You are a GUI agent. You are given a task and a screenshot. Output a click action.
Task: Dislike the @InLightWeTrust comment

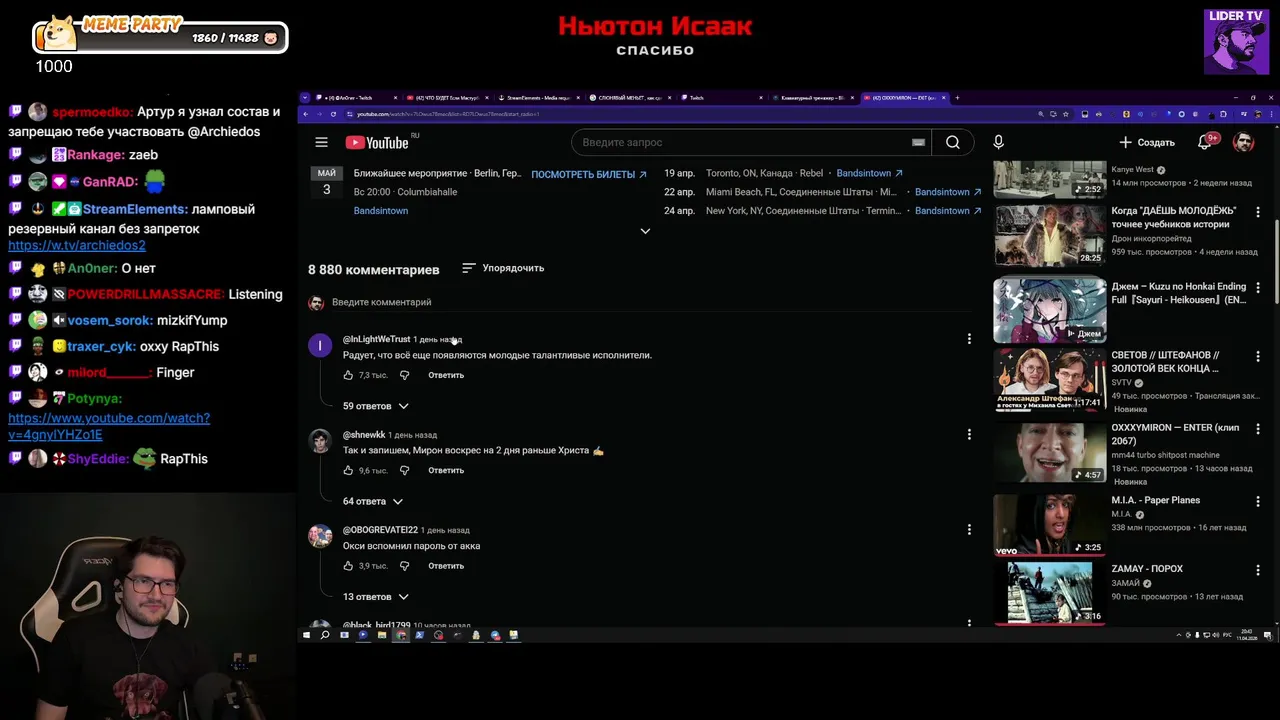tap(404, 375)
